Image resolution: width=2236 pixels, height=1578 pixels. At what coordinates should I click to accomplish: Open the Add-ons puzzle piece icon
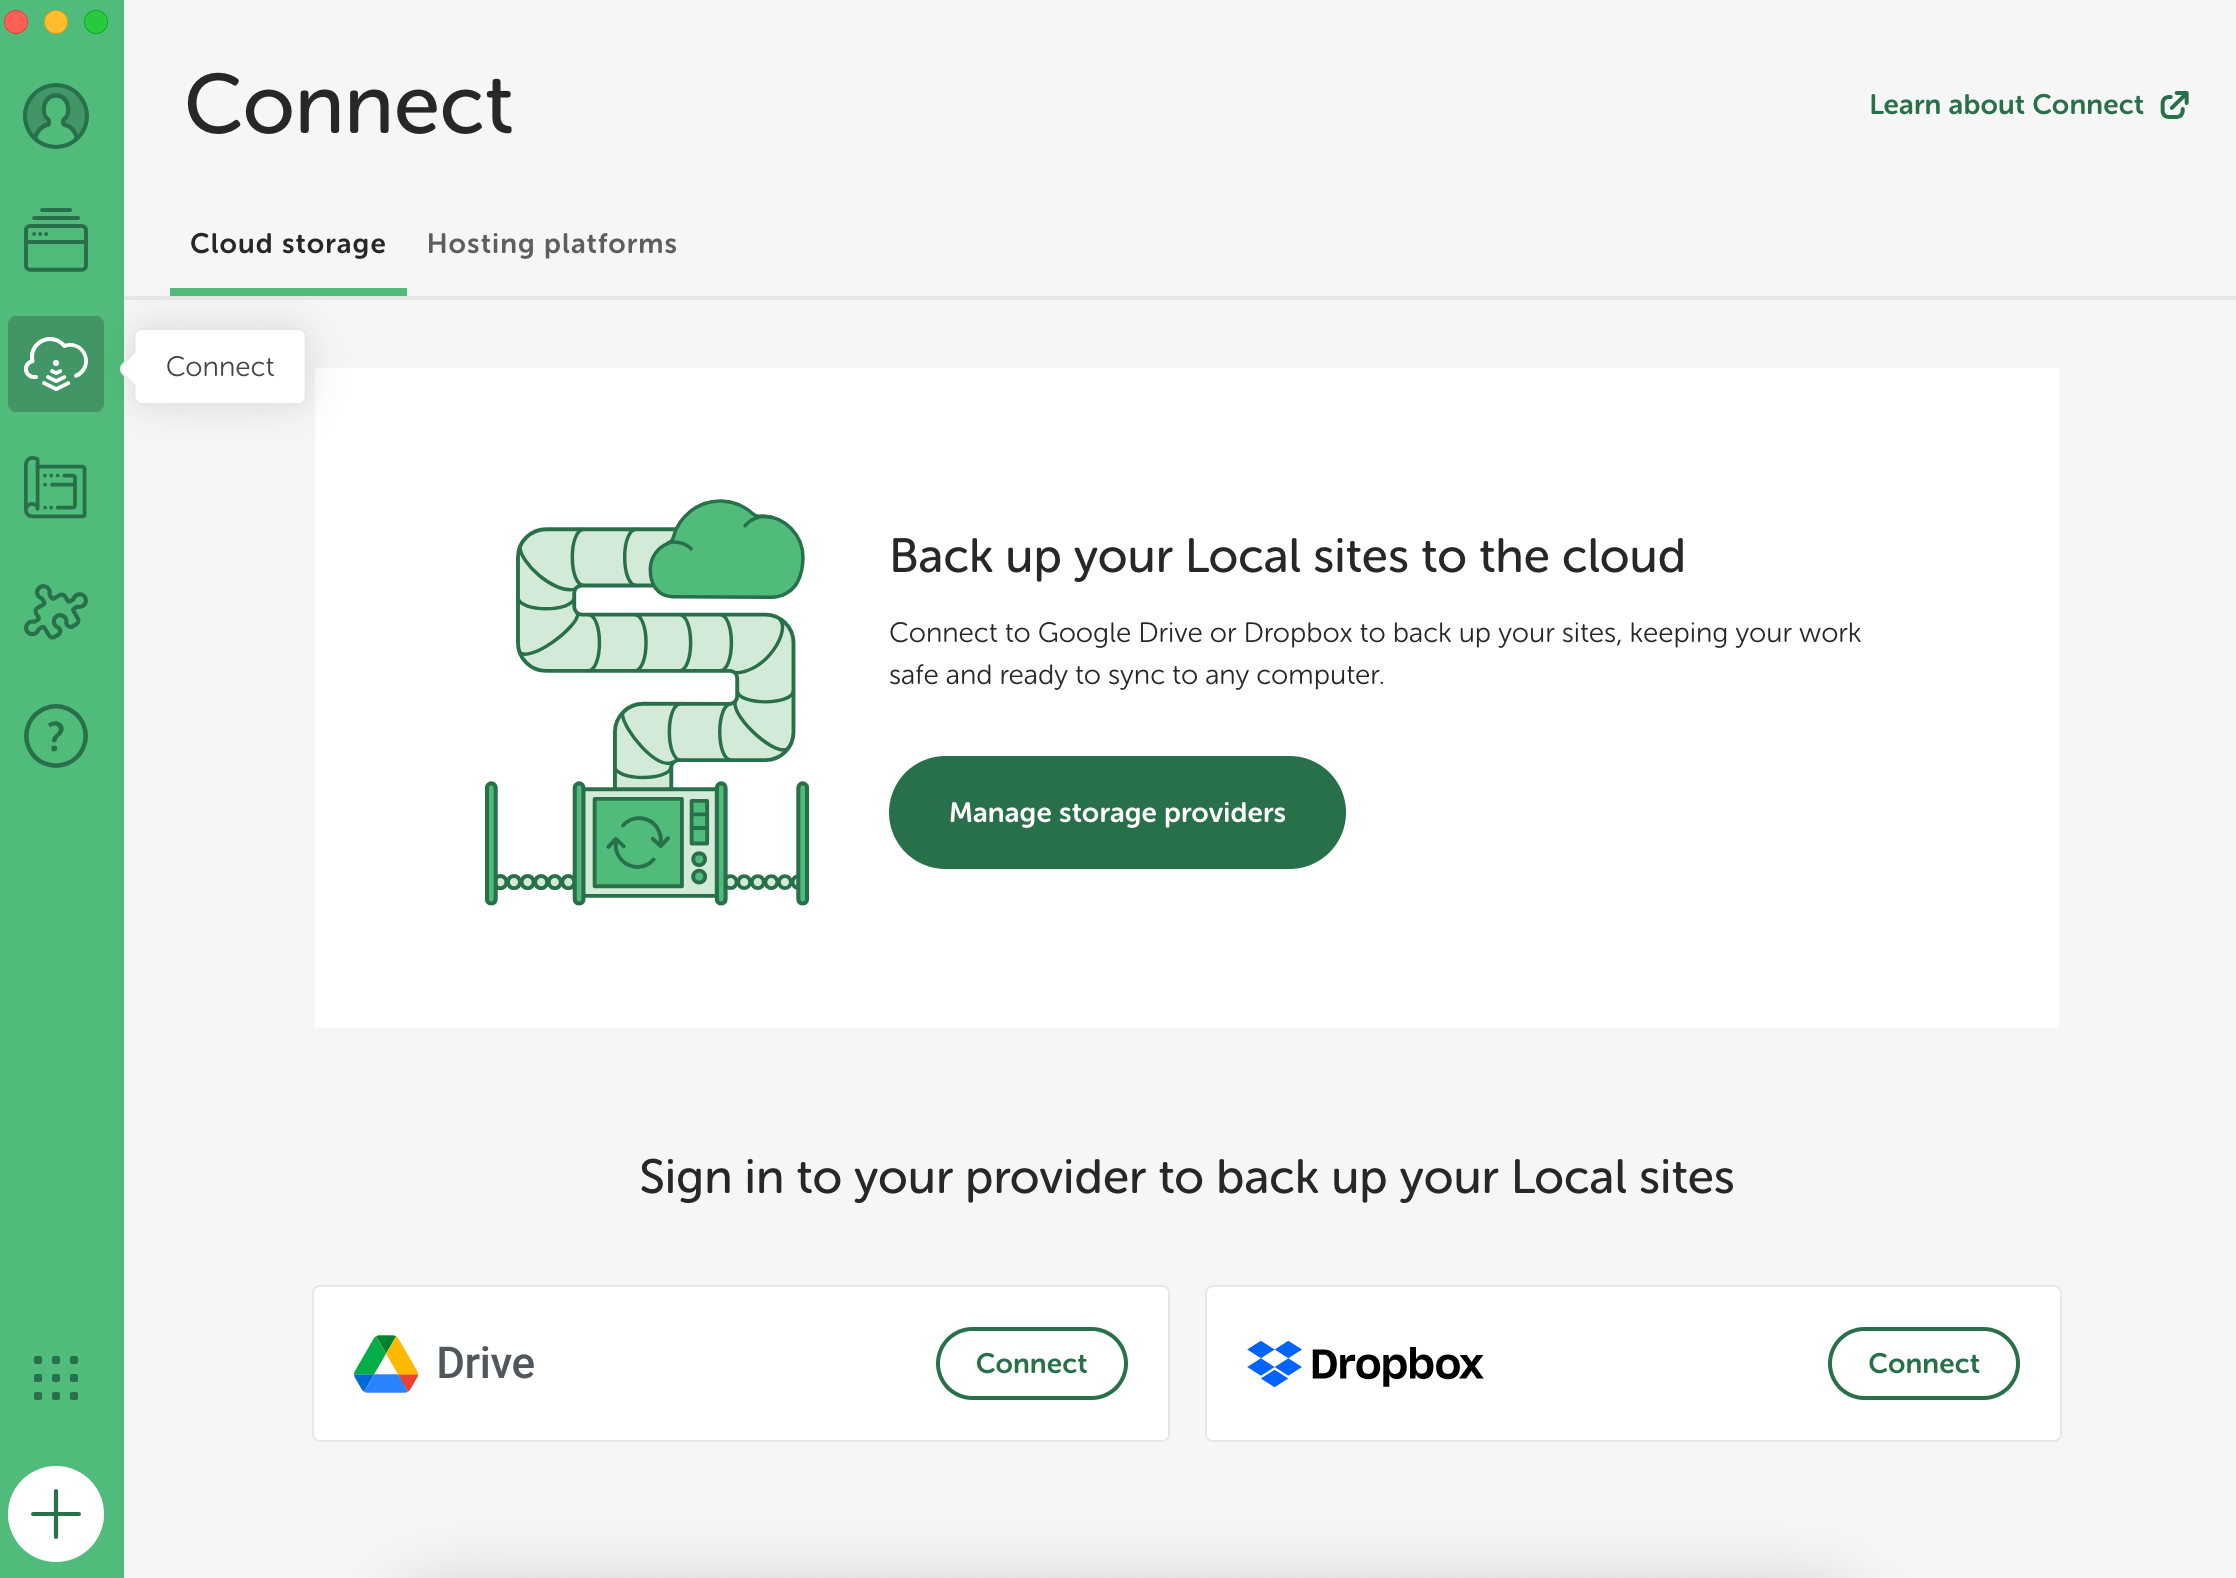[56, 612]
